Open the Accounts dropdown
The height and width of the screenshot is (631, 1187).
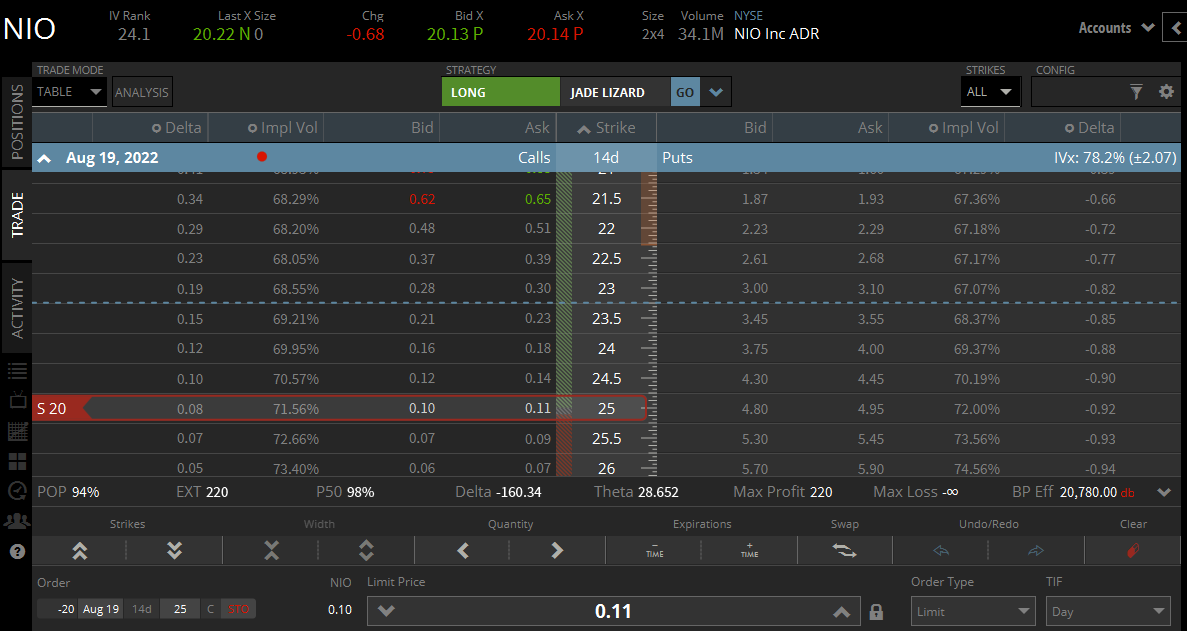point(1116,28)
